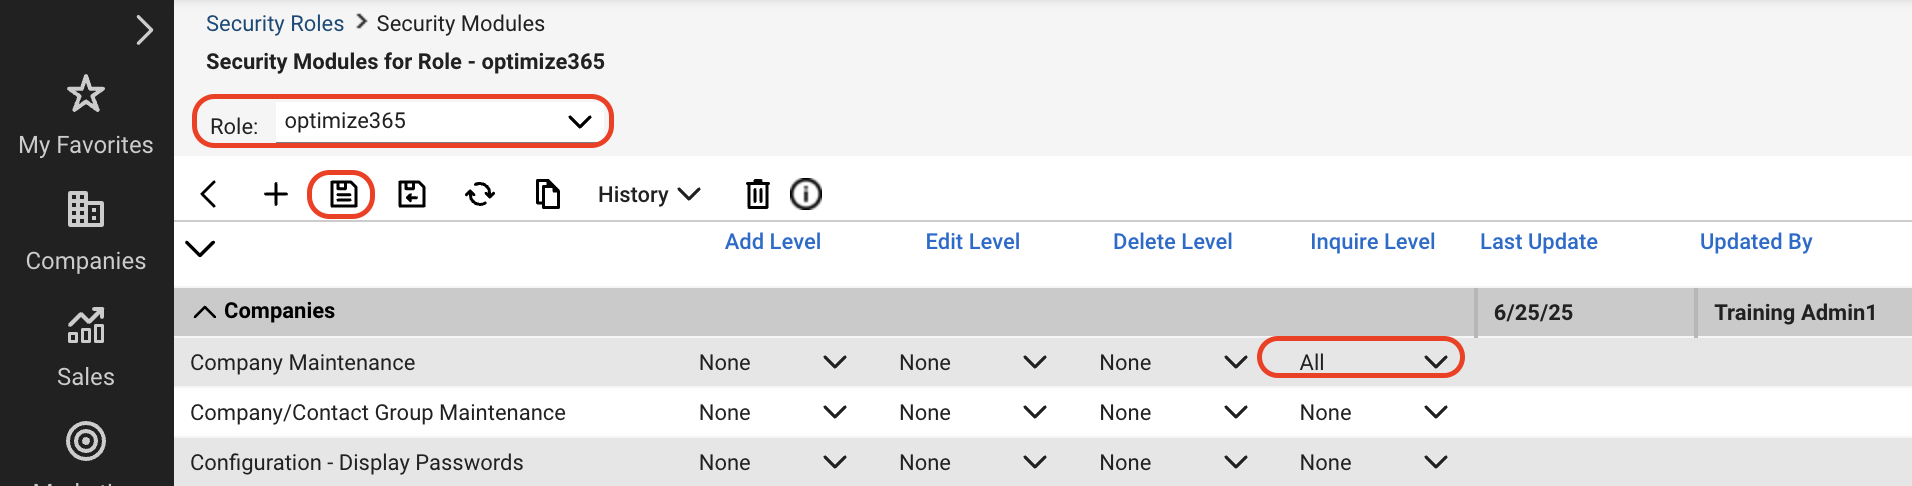Open Configuration - Display Passwords Edit Level dropdown
Viewport: 1912px width, 486px height.
pyautogui.click(x=972, y=462)
